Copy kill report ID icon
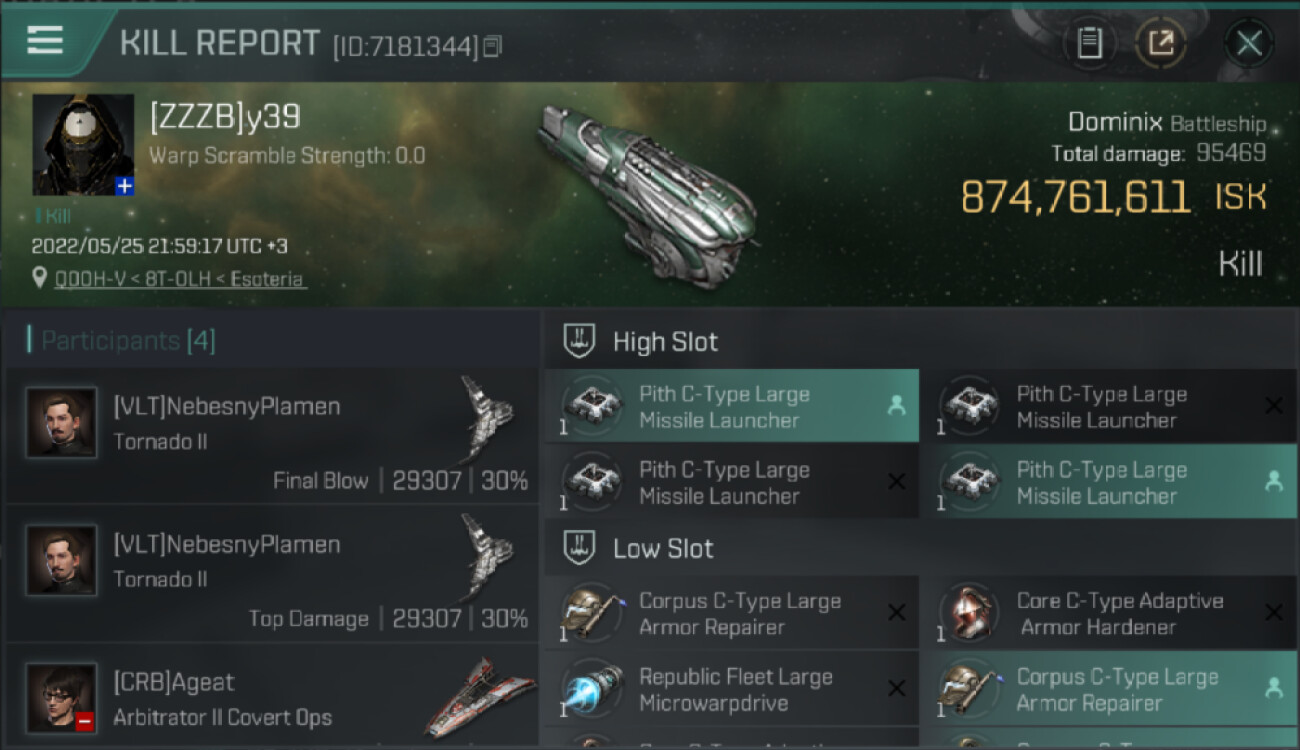The image size is (1300, 750). [492, 47]
